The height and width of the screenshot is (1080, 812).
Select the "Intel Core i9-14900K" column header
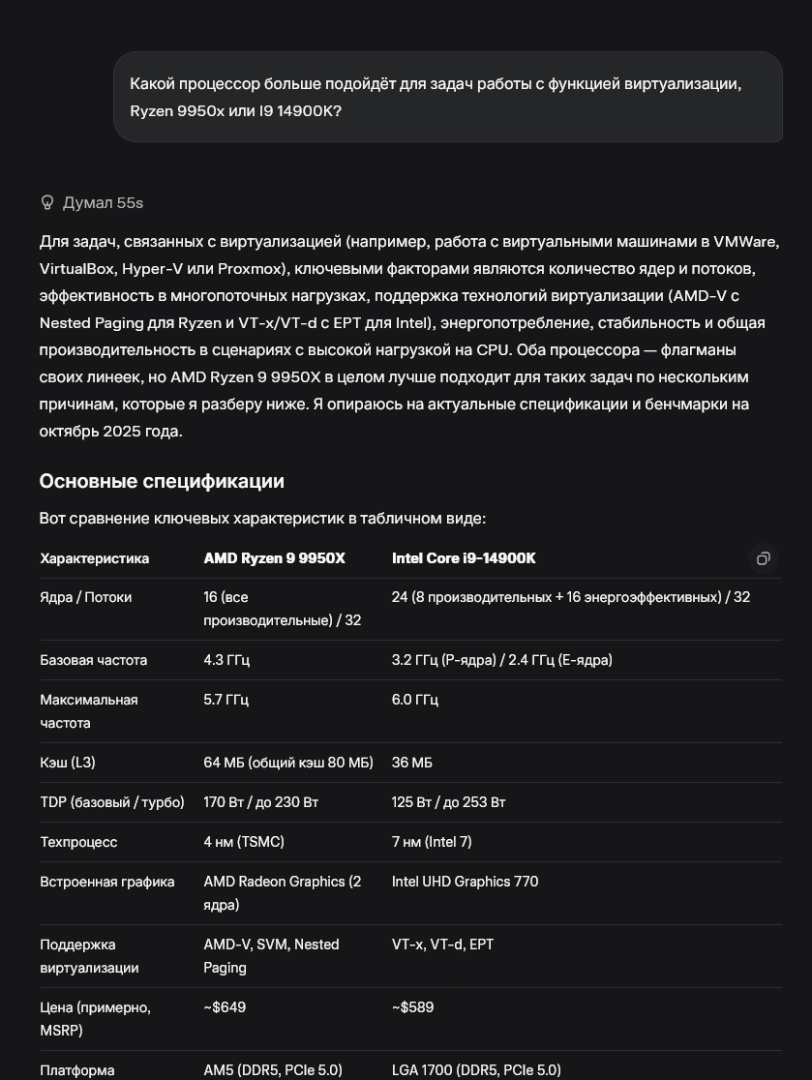[463, 558]
